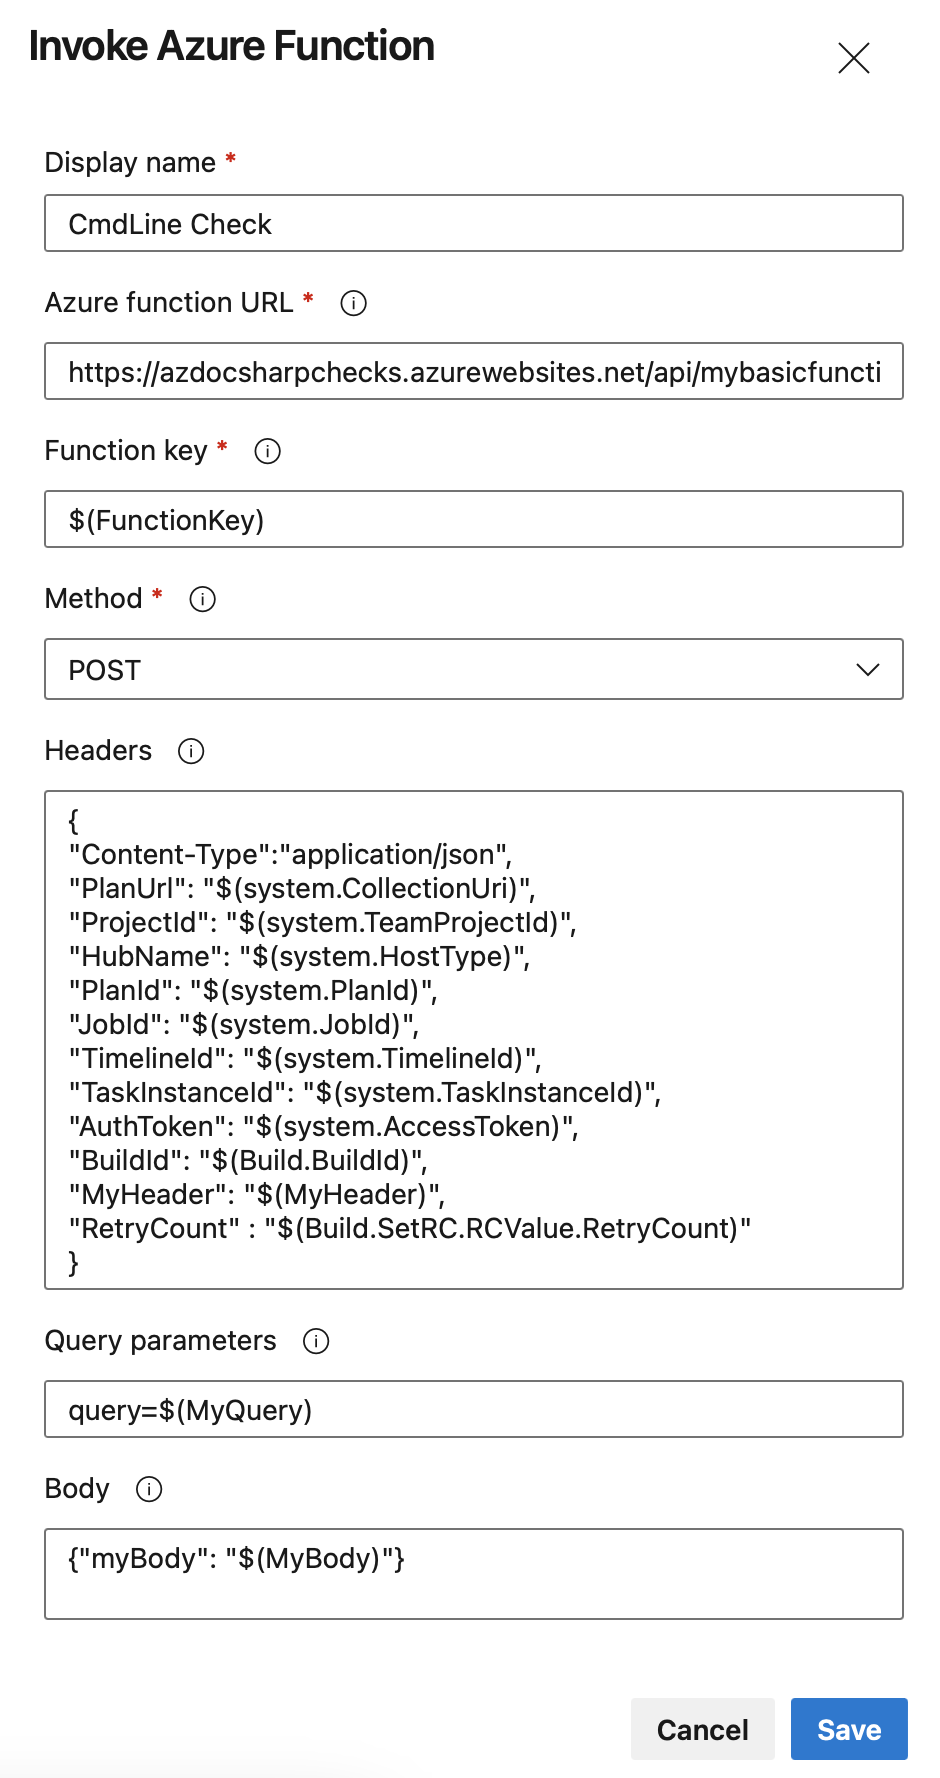Click the Method info icon
Screen dimensions: 940x1778
pyautogui.click(x=202, y=599)
